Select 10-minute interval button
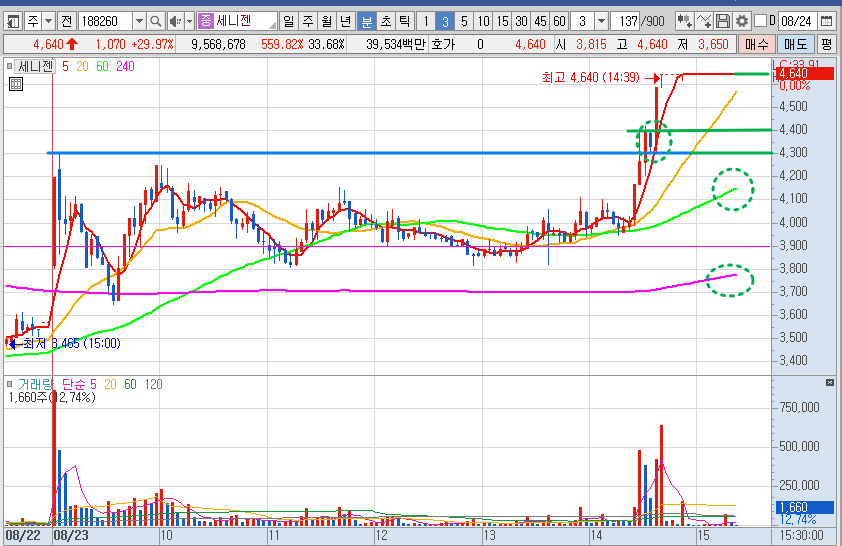 click(483, 21)
